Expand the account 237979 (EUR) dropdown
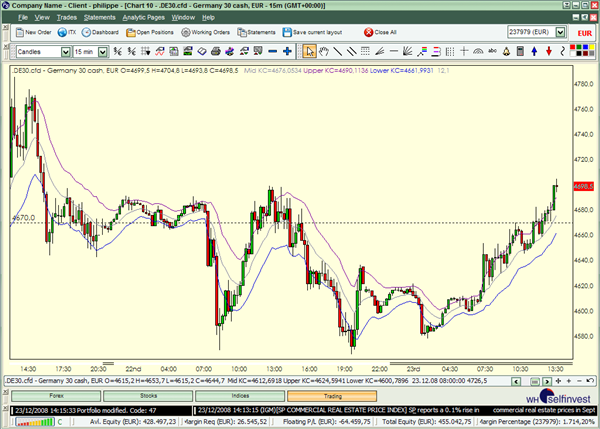Image resolution: width=600 pixels, height=429 pixels. coord(560,32)
